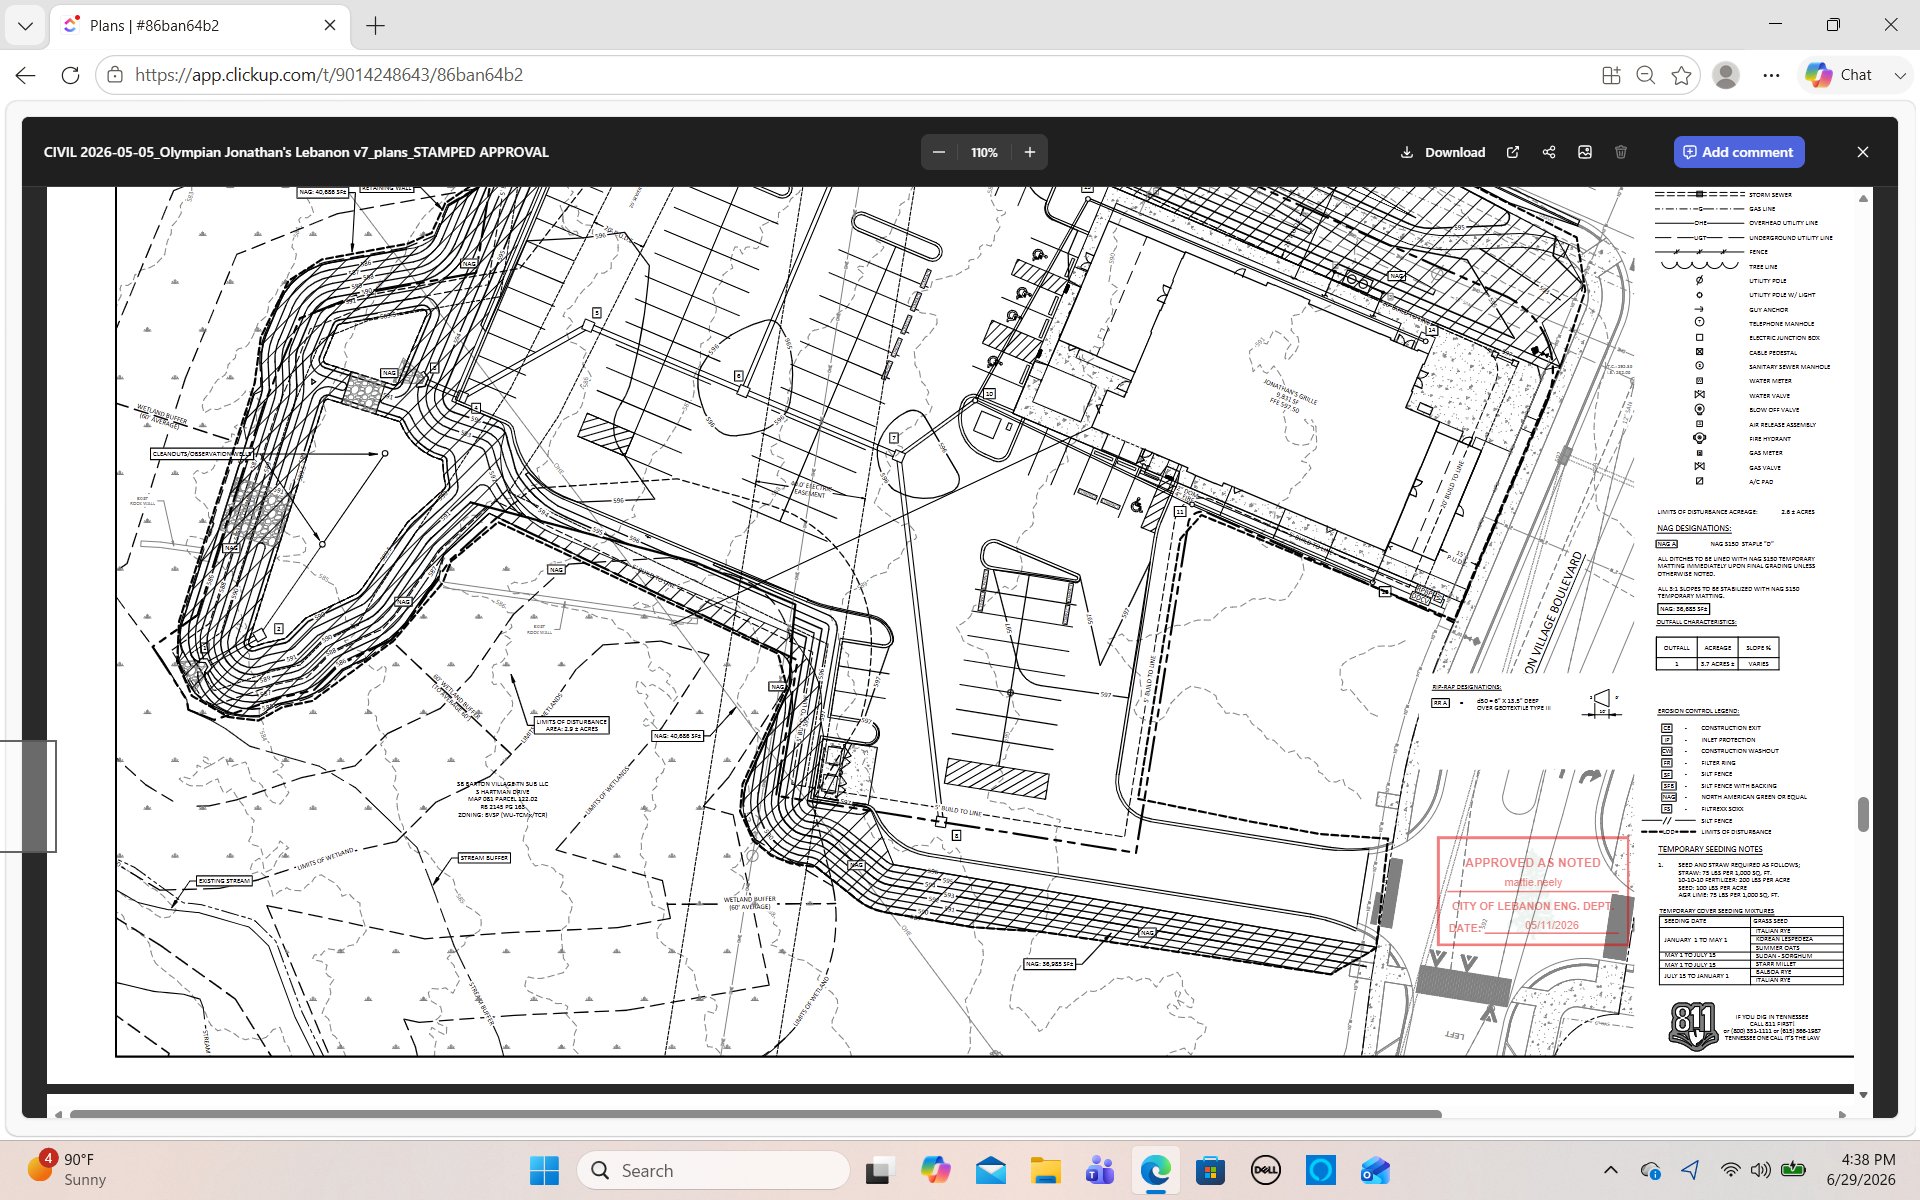The width and height of the screenshot is (1920, 1200).
Task: Click the viewer's horizontal scrollbar
Action: coord(755,1114)
